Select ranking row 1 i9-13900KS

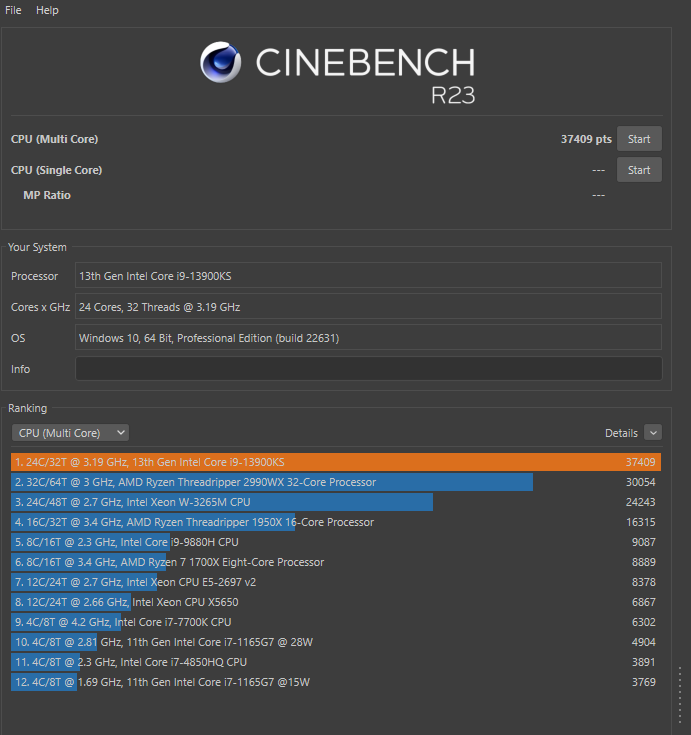[336, 462]
